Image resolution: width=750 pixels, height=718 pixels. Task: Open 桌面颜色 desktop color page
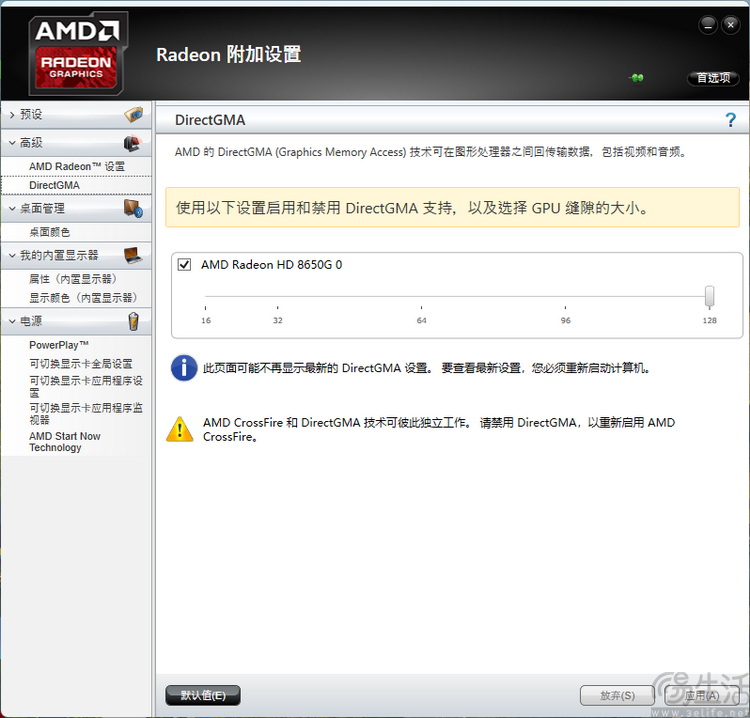[50, 232]
